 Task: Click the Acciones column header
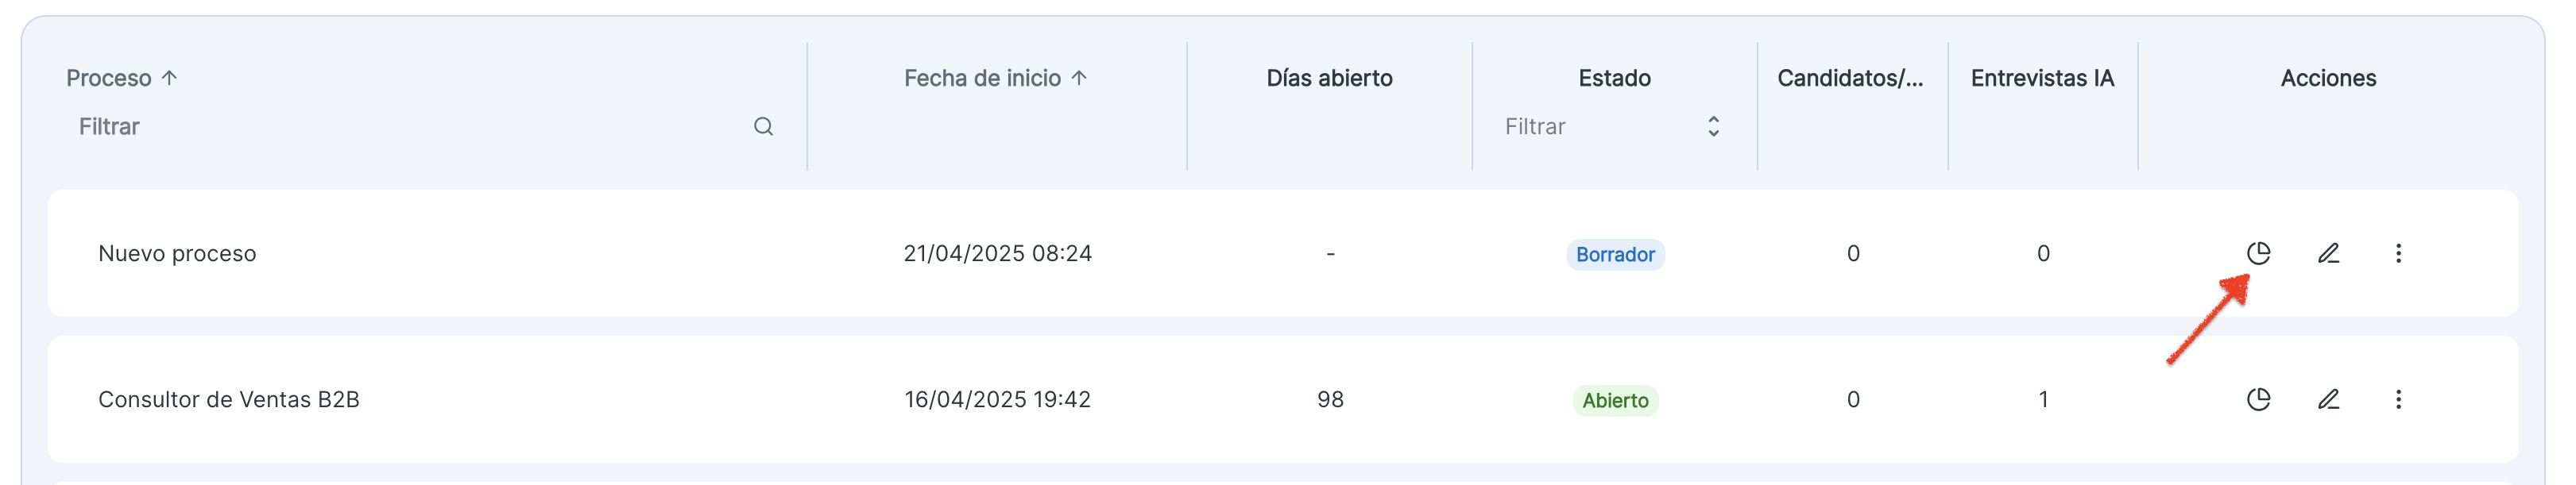point(2327,78)
